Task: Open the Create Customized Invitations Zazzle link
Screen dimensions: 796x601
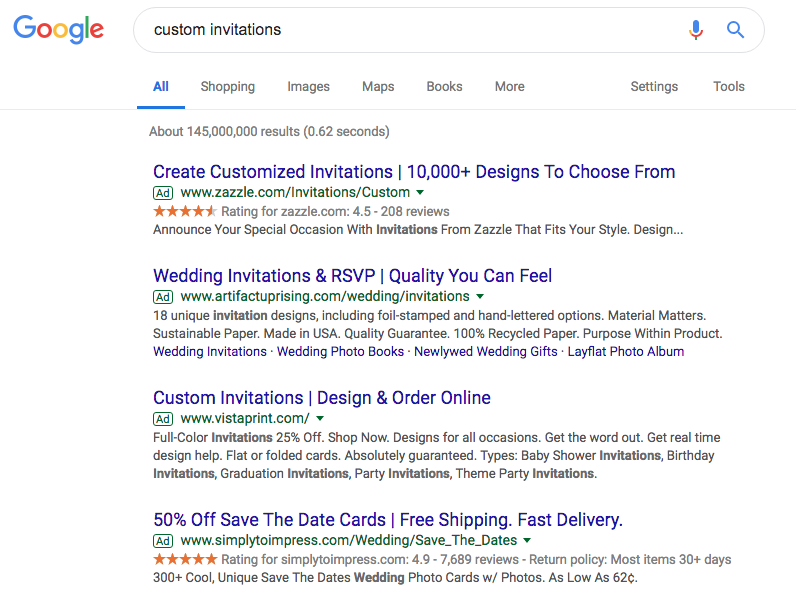Action: (x=414, y=171)
